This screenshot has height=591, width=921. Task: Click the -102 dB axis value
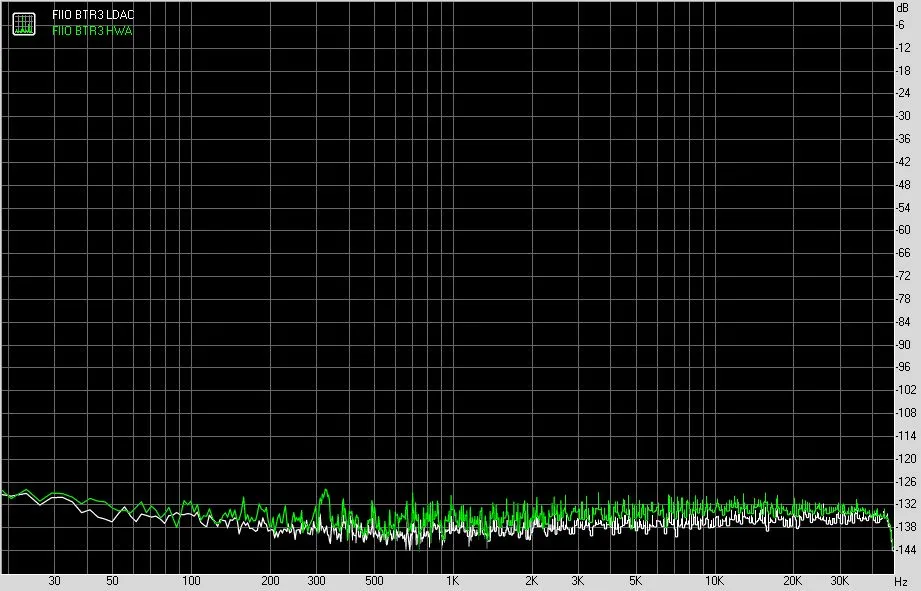[x=905, y=389]
